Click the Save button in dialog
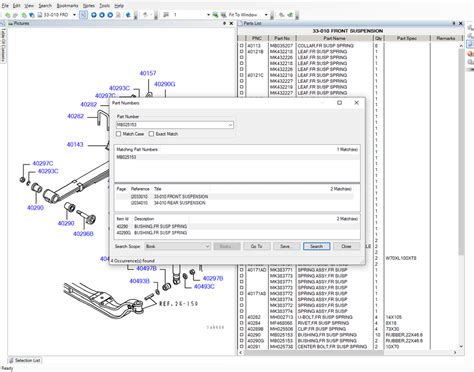 click(287, 246)
